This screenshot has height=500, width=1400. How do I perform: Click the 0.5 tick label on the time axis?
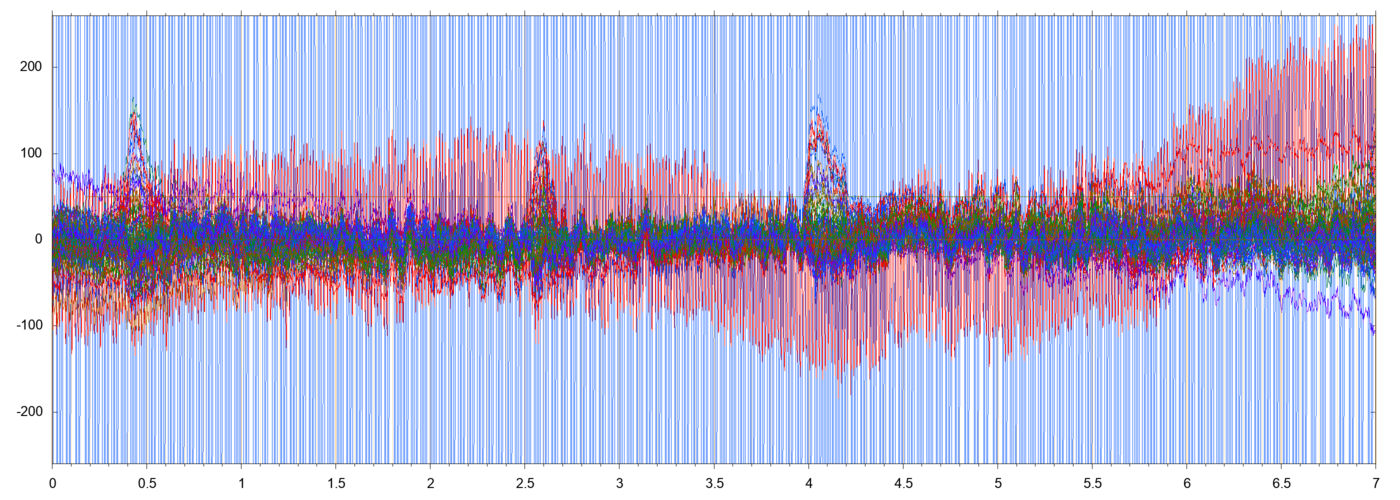coord(147,482)
